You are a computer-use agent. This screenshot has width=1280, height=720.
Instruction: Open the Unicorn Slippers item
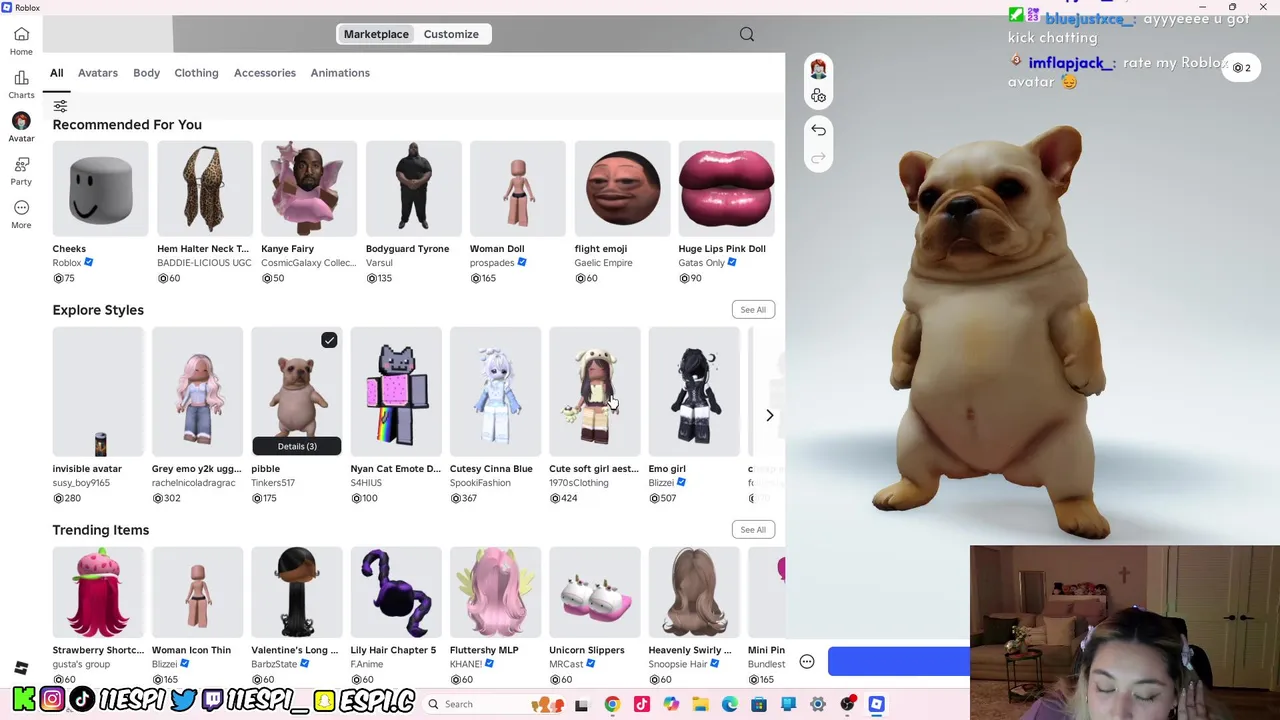click(594, 592)
